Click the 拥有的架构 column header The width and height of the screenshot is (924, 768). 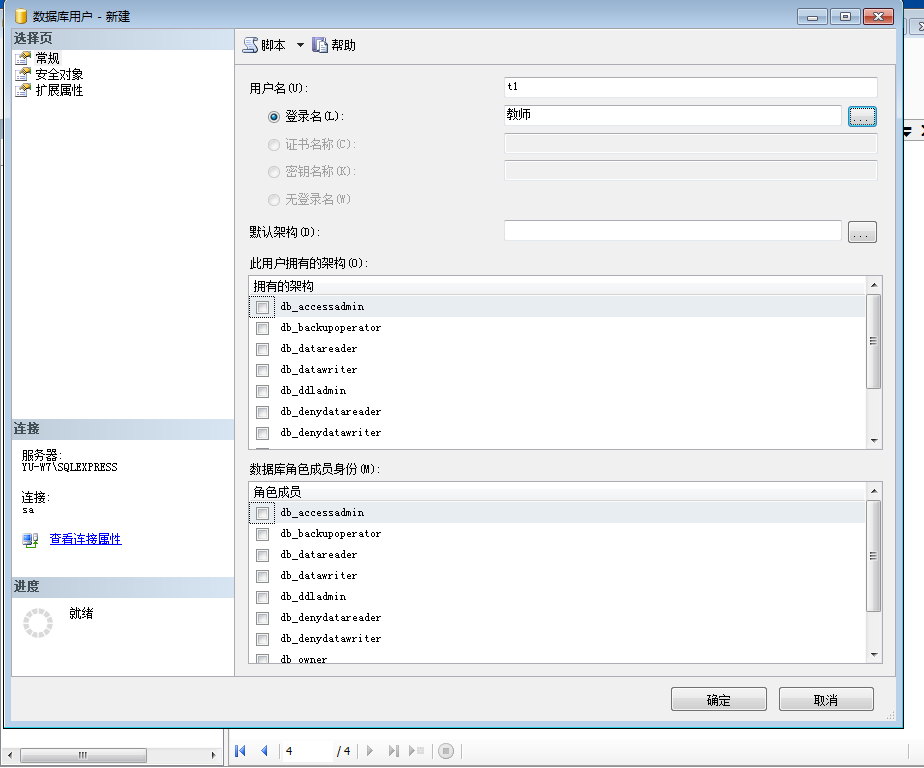tap(557, 286)
